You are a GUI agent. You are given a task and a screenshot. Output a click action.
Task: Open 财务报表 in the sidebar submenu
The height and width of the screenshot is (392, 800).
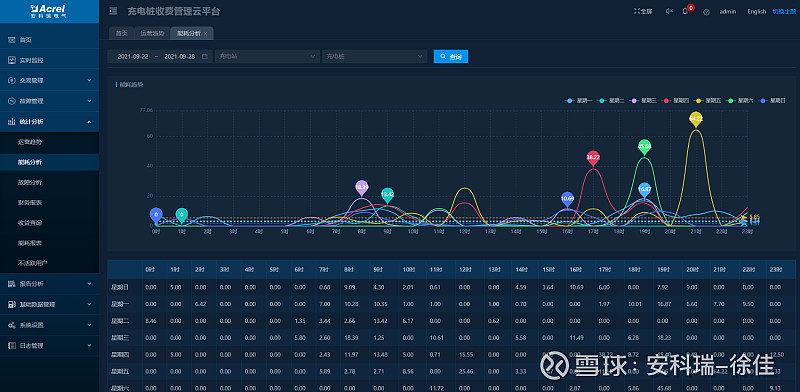click(x=30, y=203)
